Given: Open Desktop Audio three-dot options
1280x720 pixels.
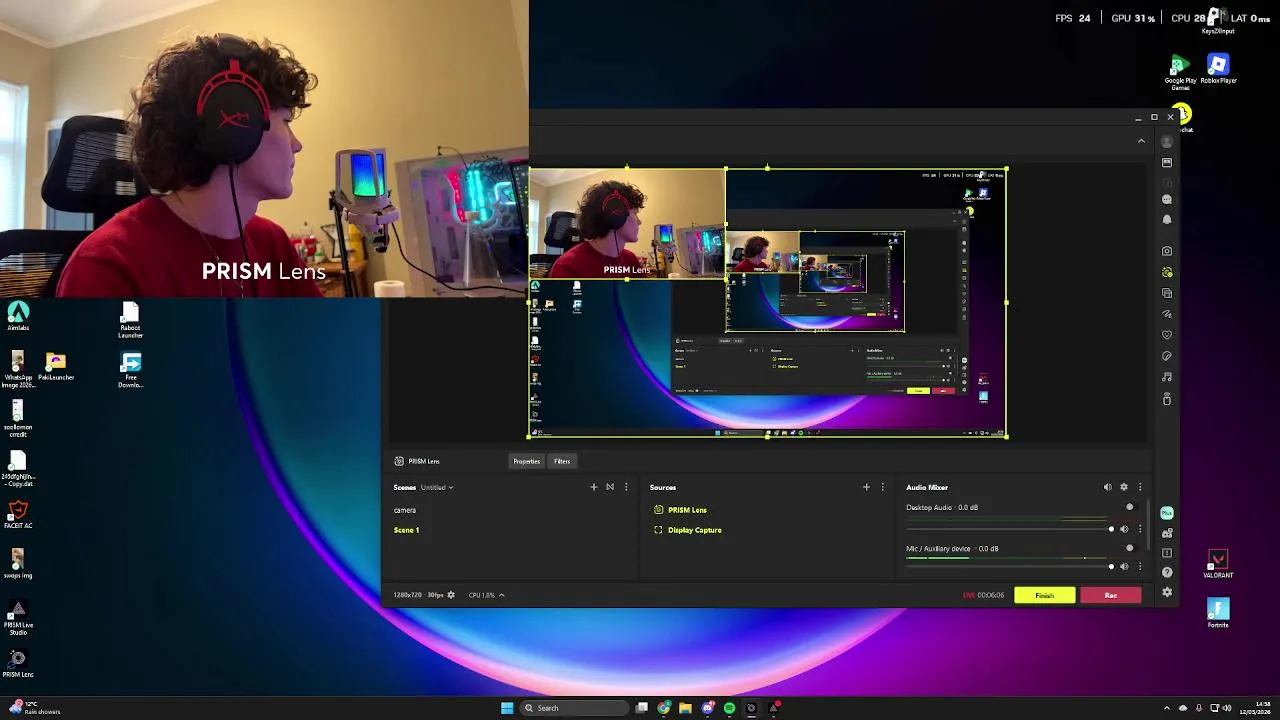Looking at the screenshot, I should [1139, 529].
